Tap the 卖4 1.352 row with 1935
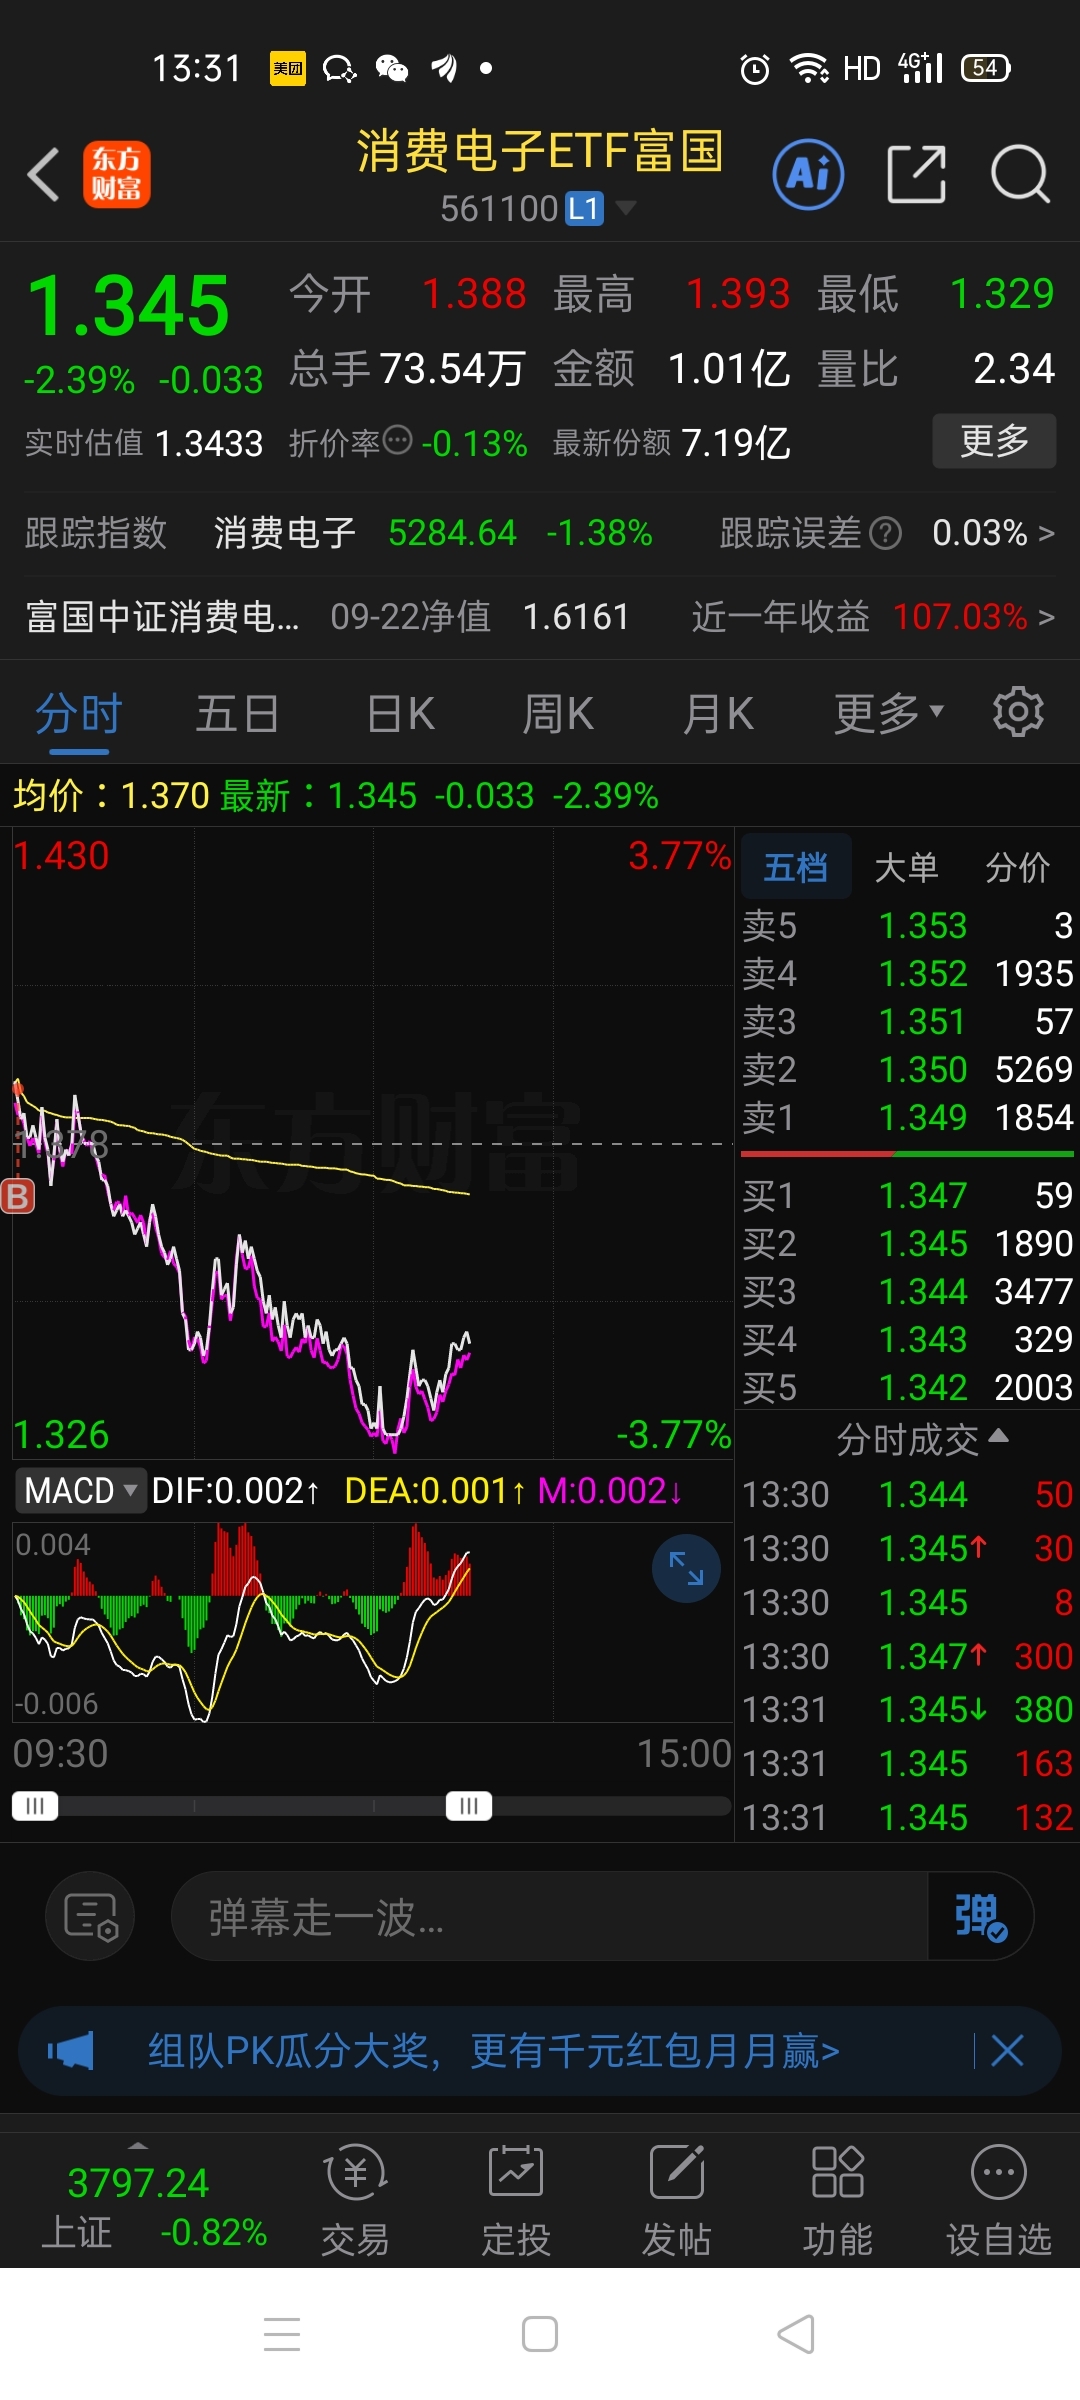This screenshot has height=2400, width=1080. pyautogui.click(x=908, y=973)
